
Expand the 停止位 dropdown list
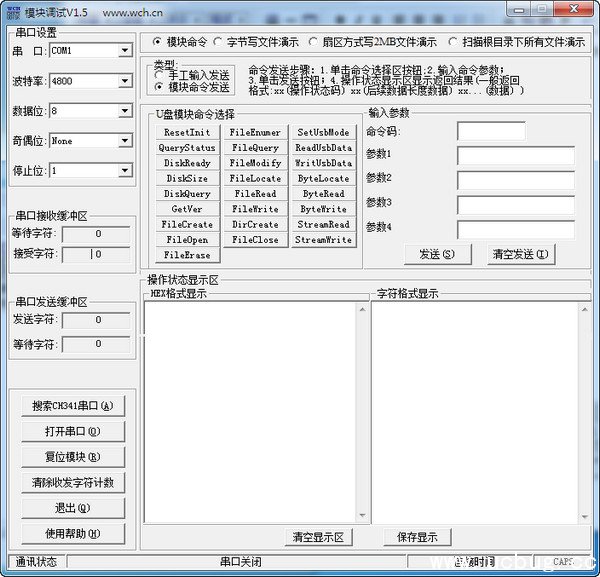tap(125, 171)
